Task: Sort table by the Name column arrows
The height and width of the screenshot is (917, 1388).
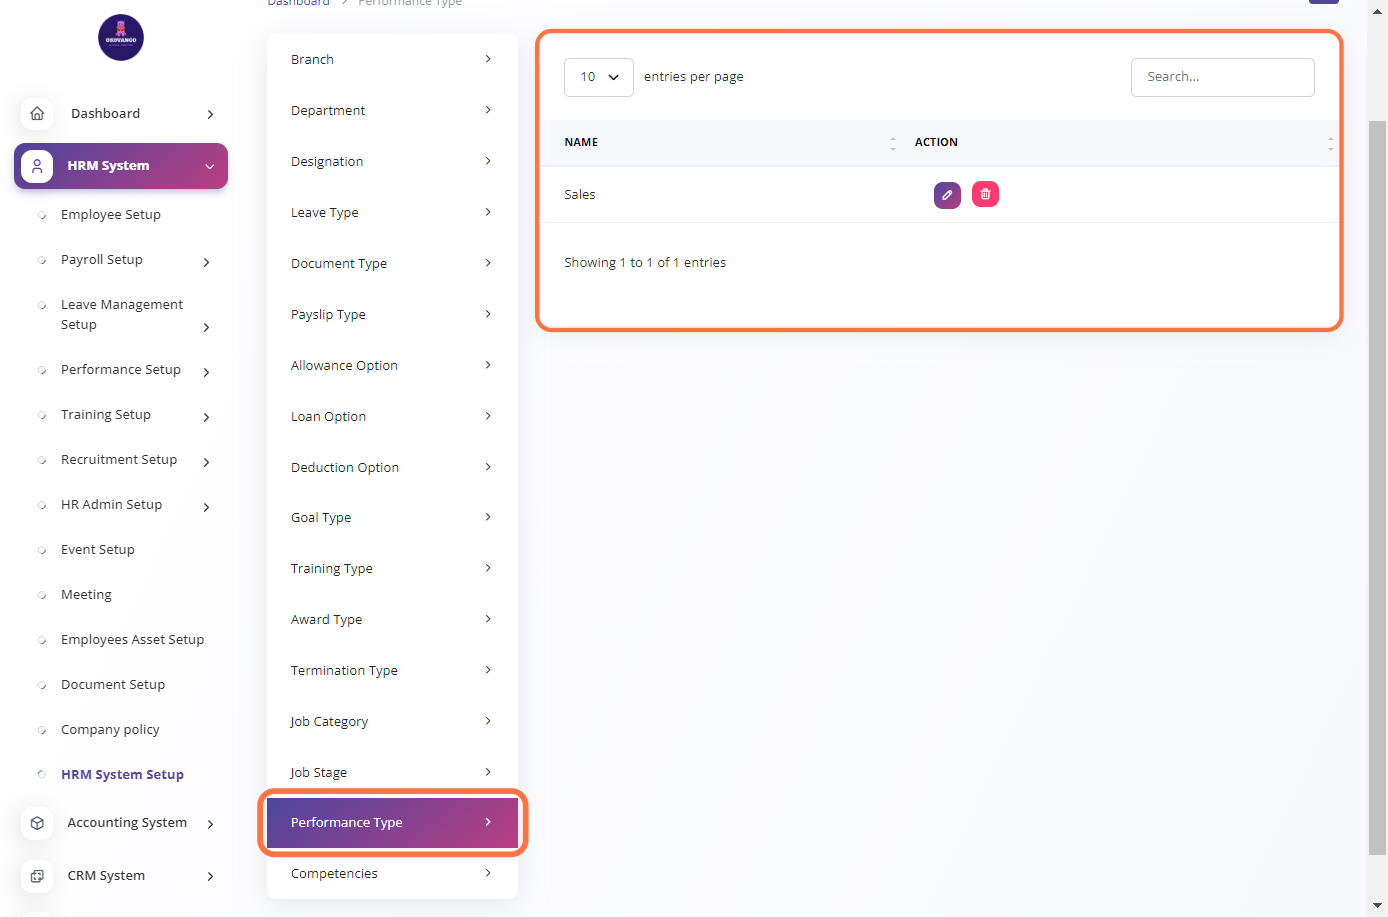Action: click(892, 143)
